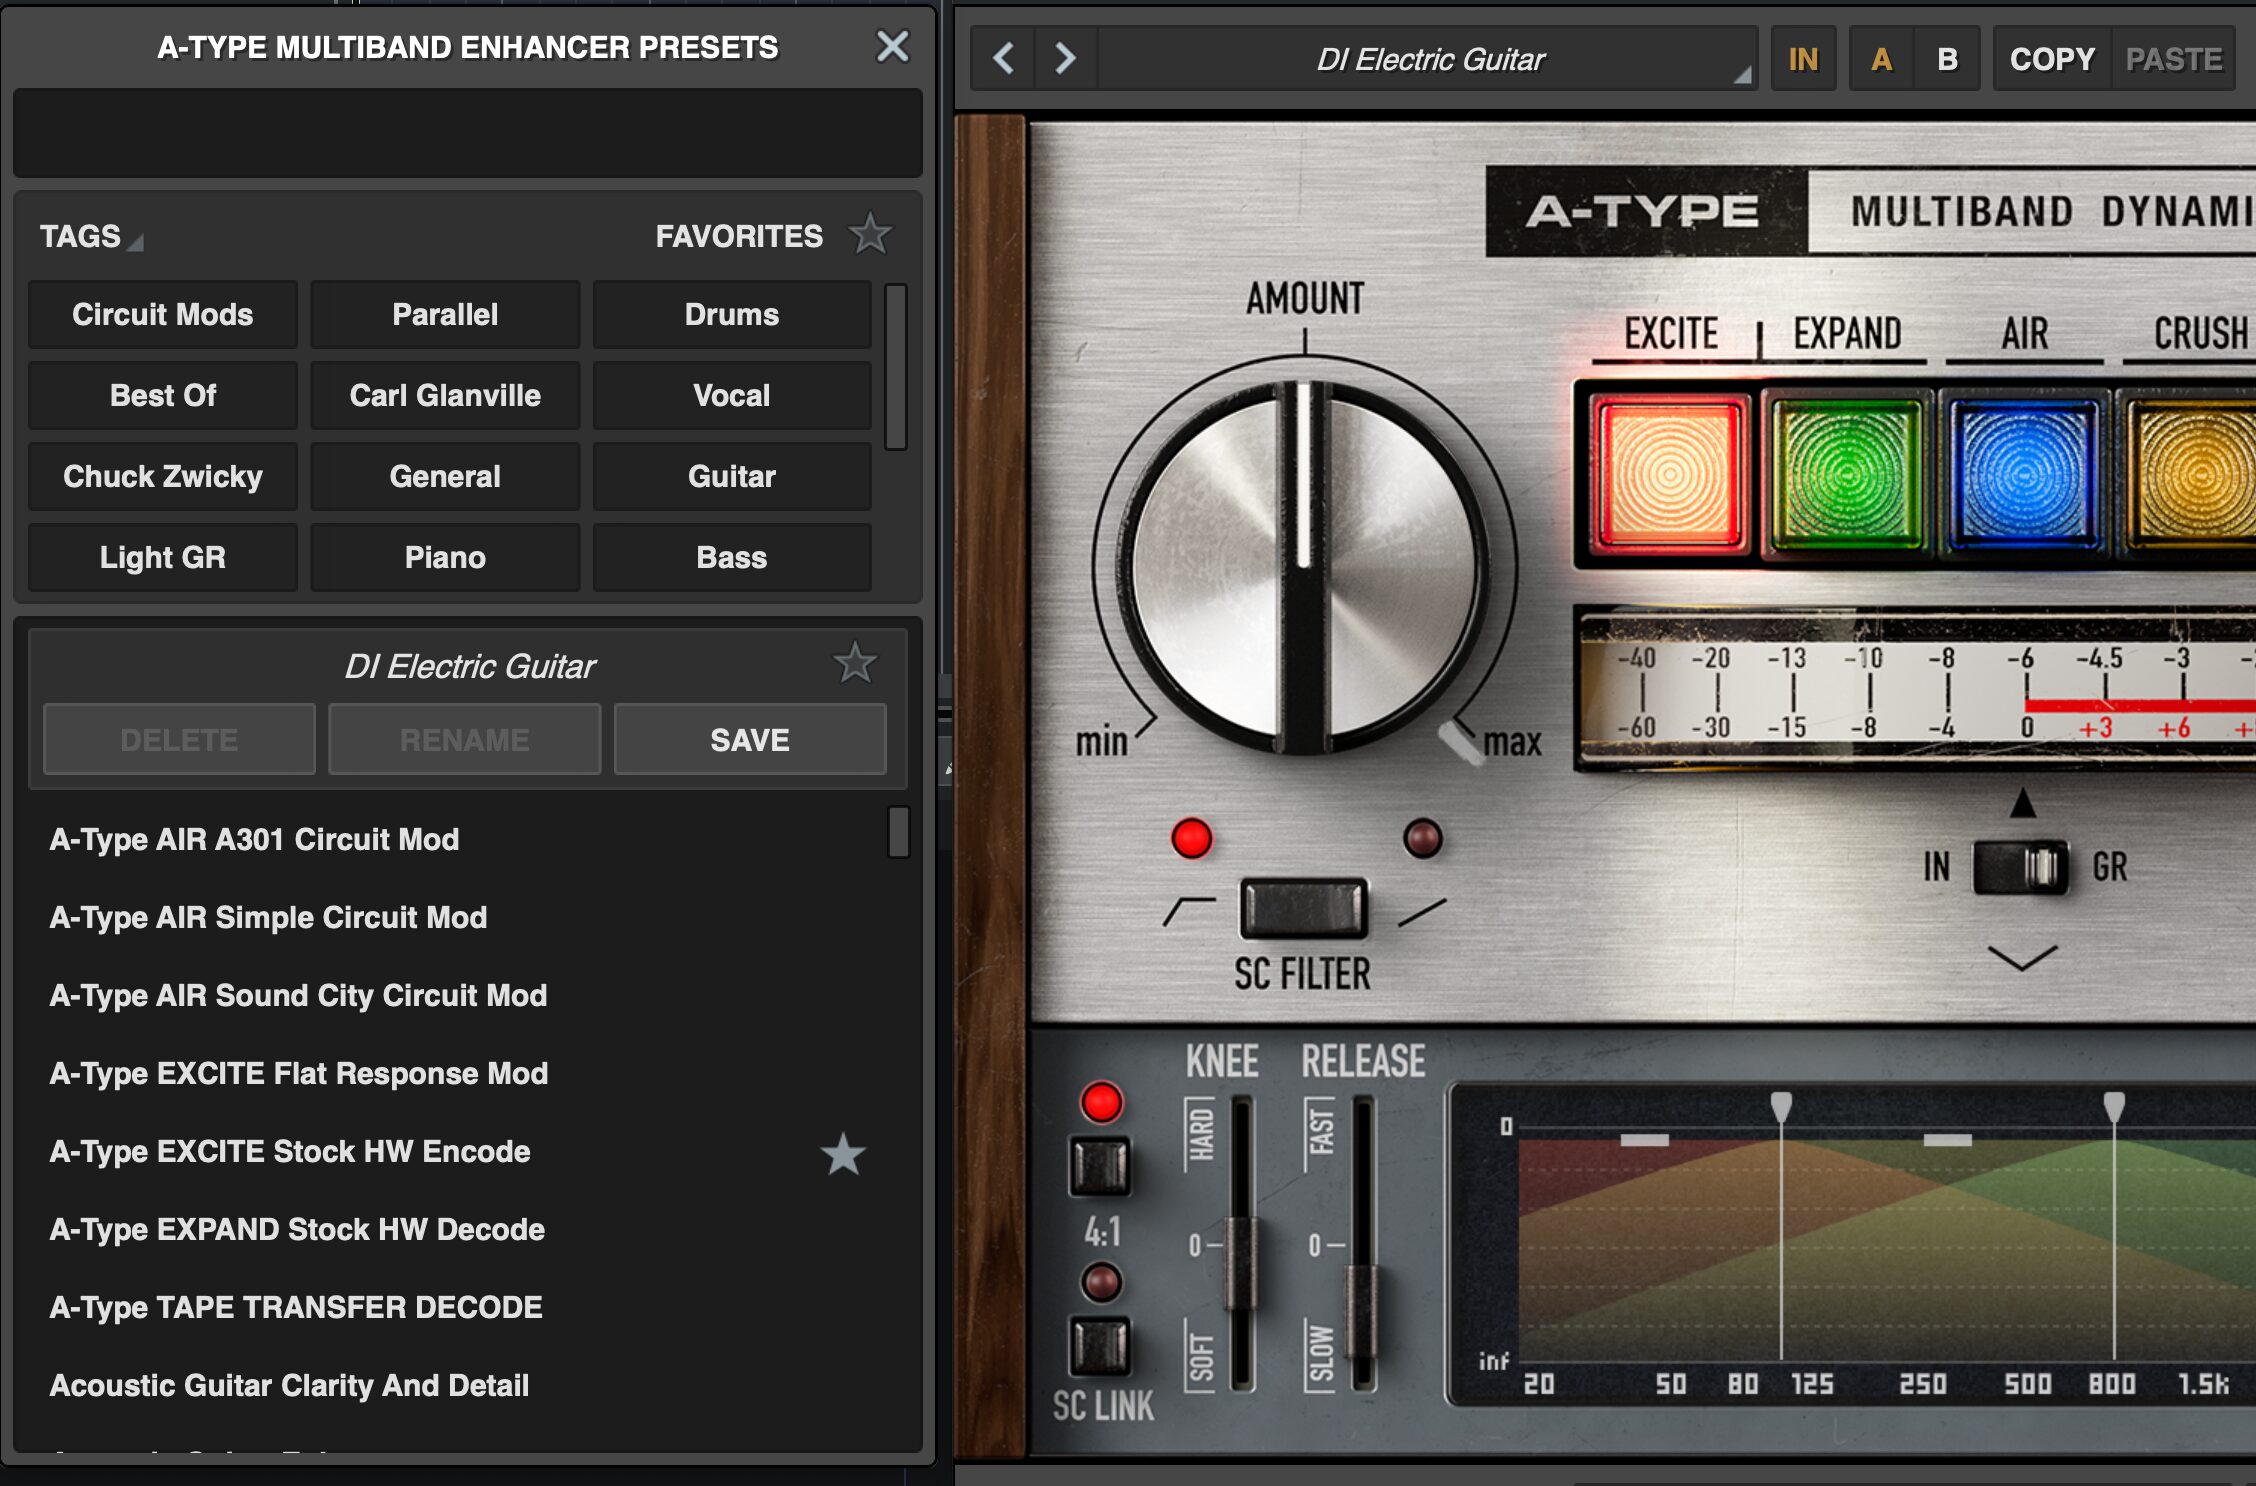Switch to the B compare state
This screenshot has width=2256, height=1486.
[1947, 59]
